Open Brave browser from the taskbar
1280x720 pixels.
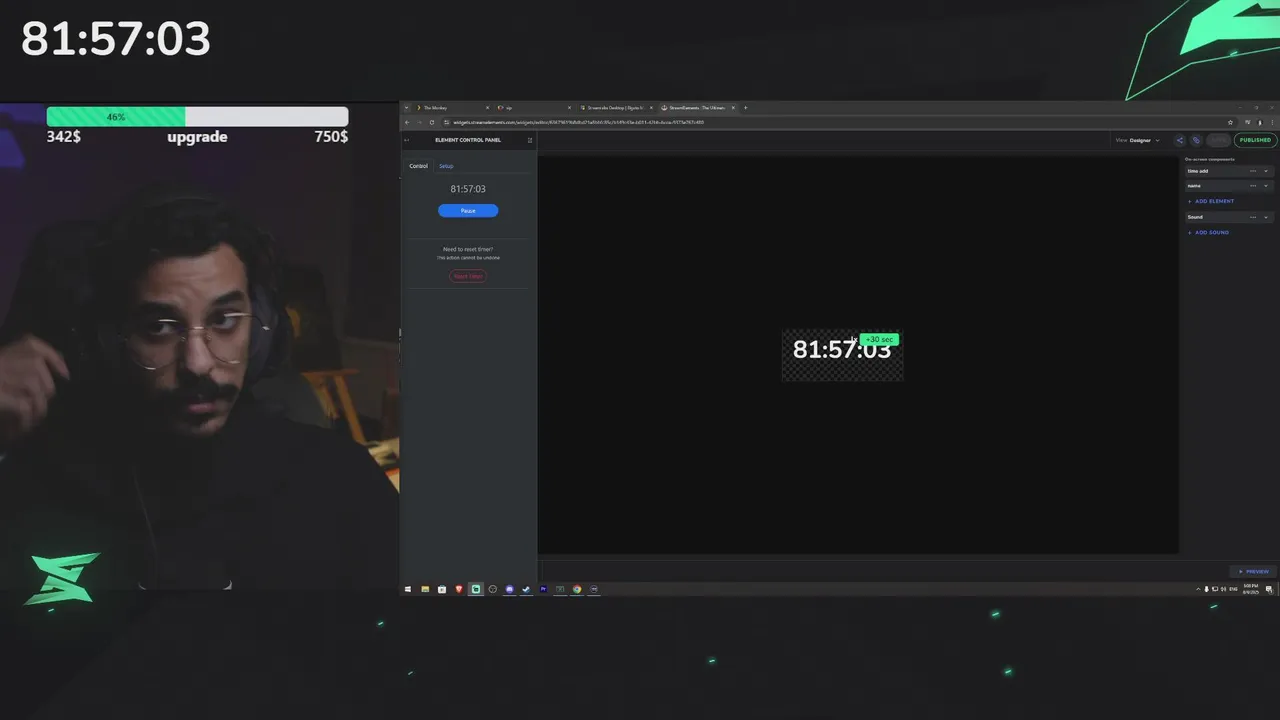point(459,589)
